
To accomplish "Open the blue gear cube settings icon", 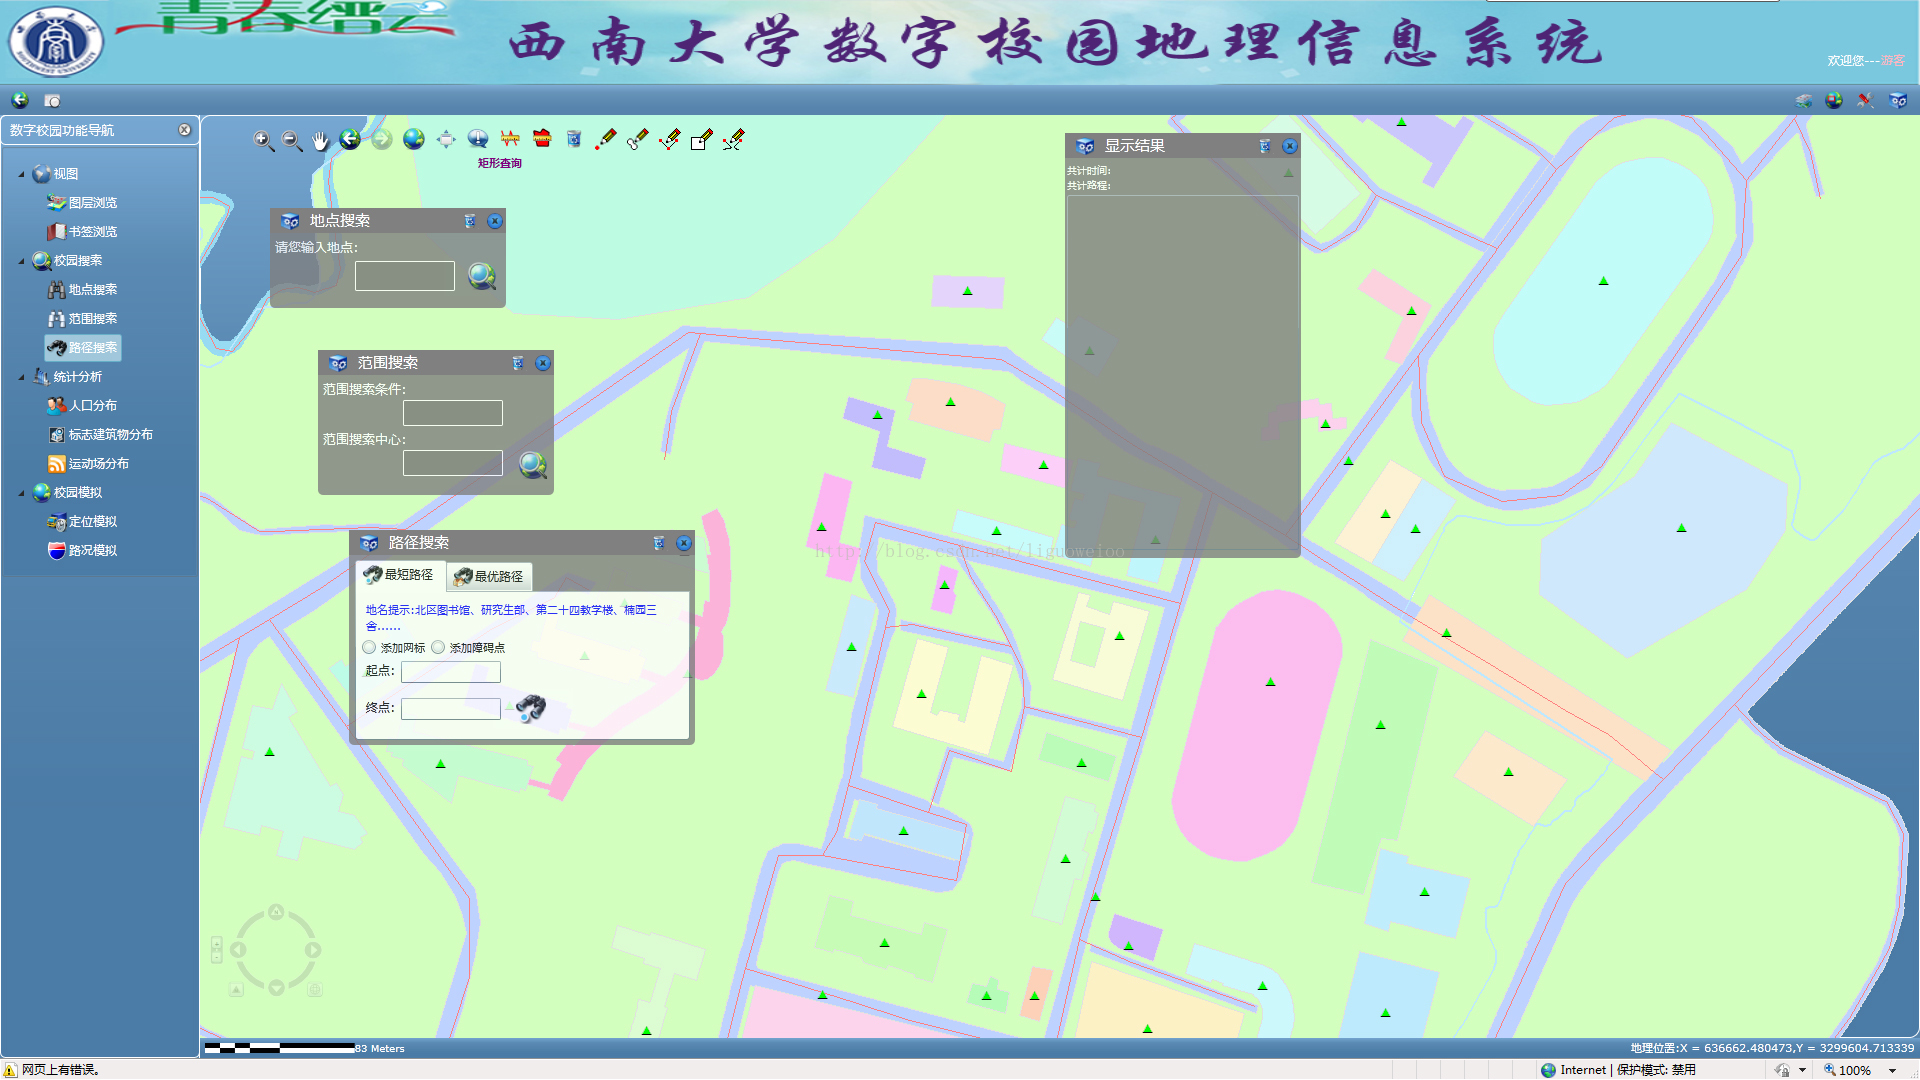I will click(x=1898, y=100).
